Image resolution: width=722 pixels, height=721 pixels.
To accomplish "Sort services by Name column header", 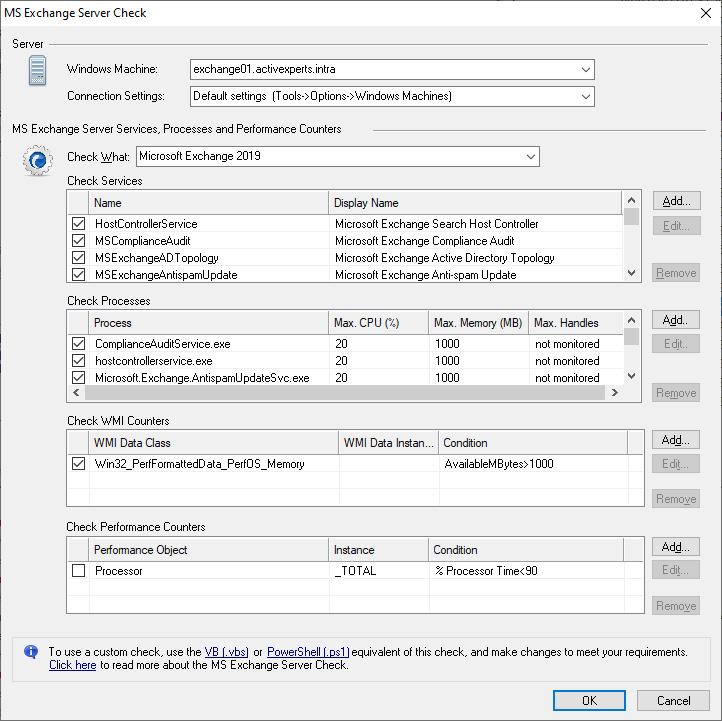I will tap(208, 203).
